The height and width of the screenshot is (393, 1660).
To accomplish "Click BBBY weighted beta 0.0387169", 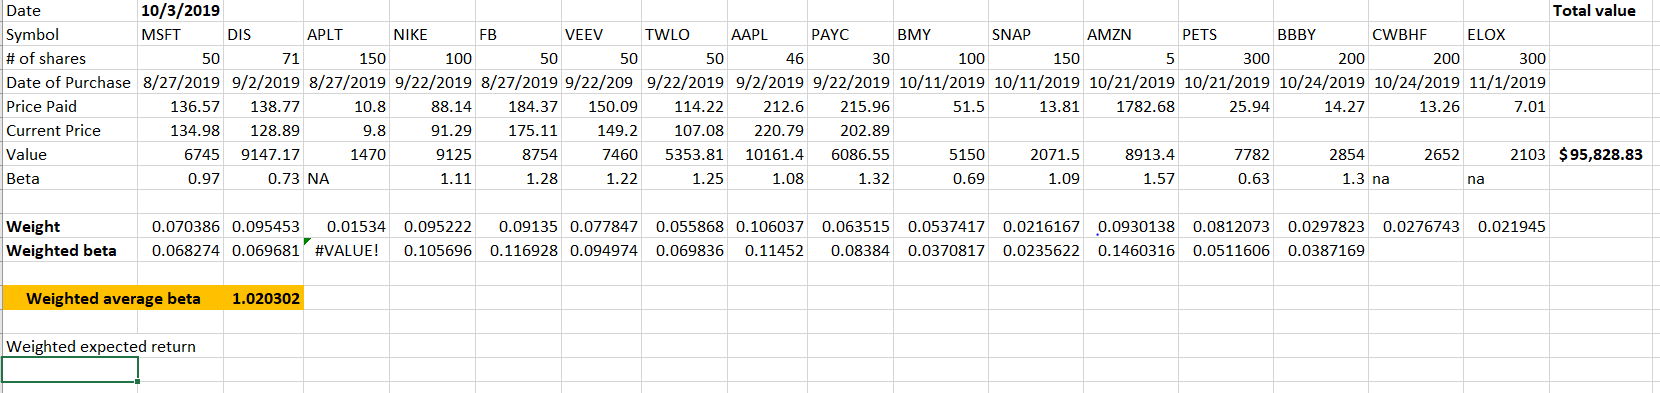I will (x=1321, y=250).
